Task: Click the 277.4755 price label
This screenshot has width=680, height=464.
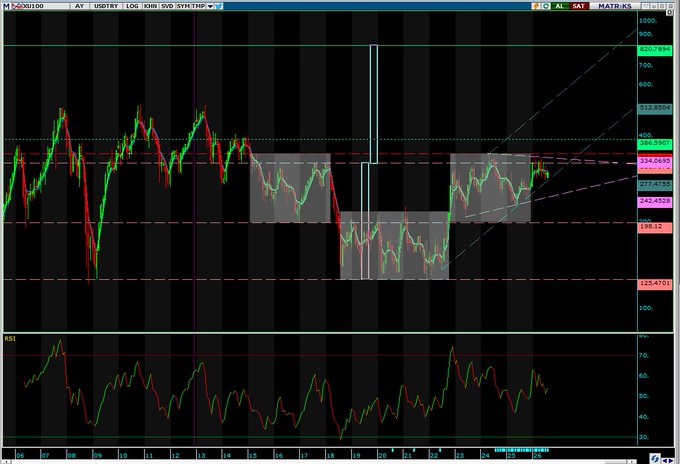Action: pyautogui.click(x=654, y=184)
